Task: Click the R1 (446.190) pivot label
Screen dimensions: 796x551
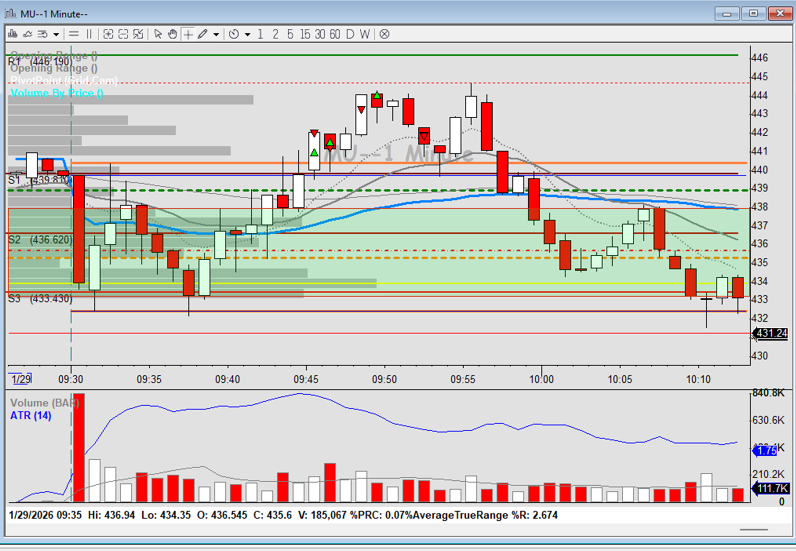Action: tap(40, 62)
